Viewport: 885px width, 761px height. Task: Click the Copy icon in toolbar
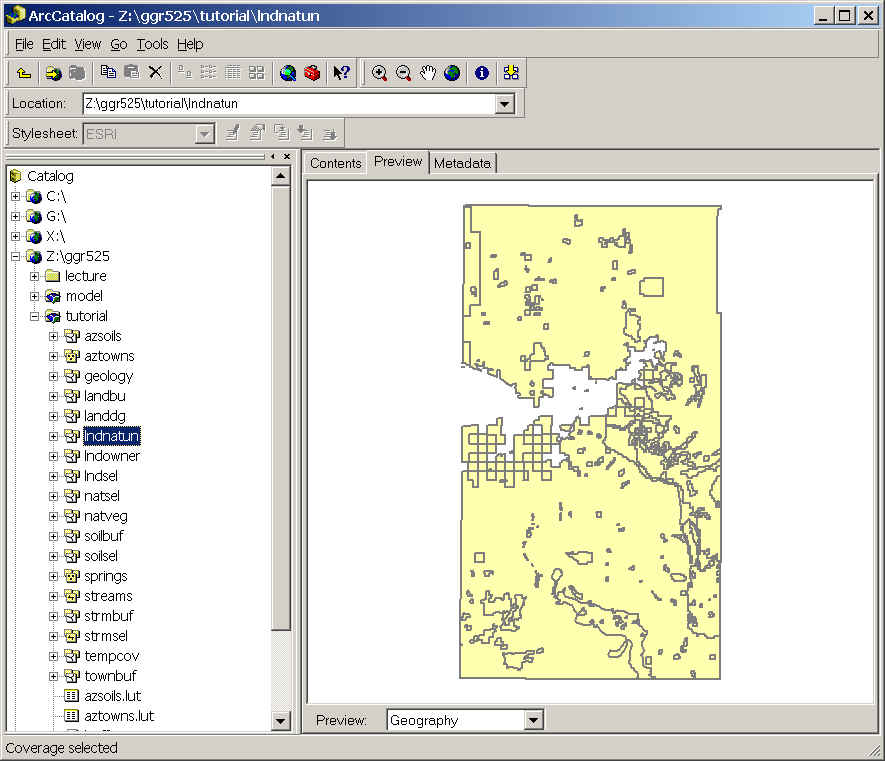(108, 72)
